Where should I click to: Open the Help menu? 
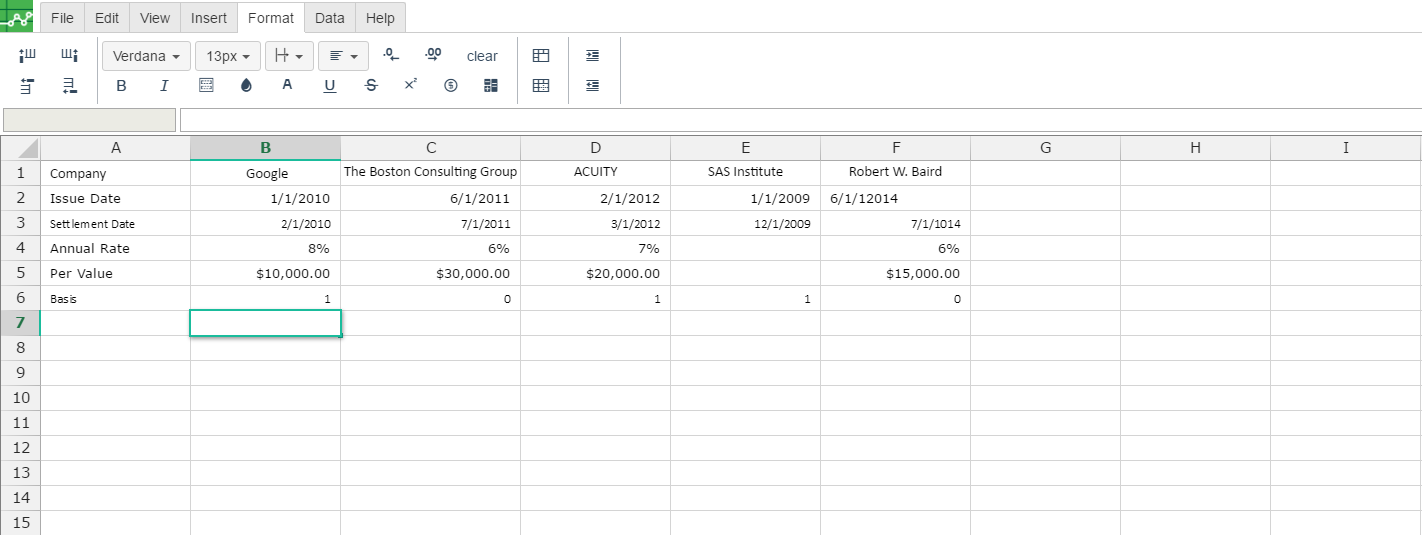[380, 18]
